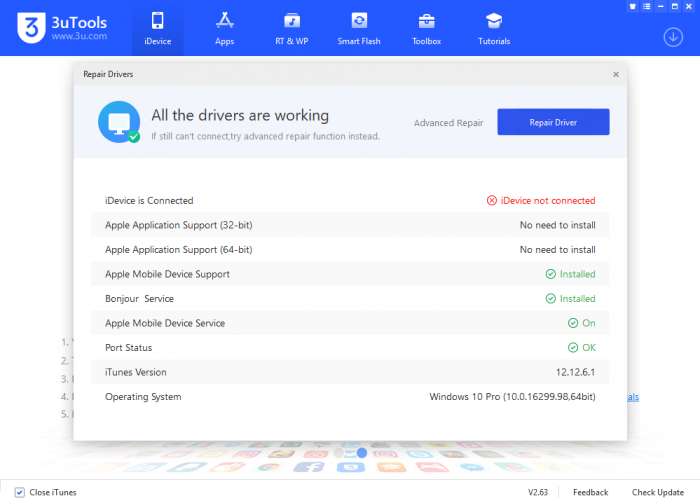Select the Apple Application Support (32-bit) row
The width and height of the screenshot is (700, 503).
click(x=350, y=225)
